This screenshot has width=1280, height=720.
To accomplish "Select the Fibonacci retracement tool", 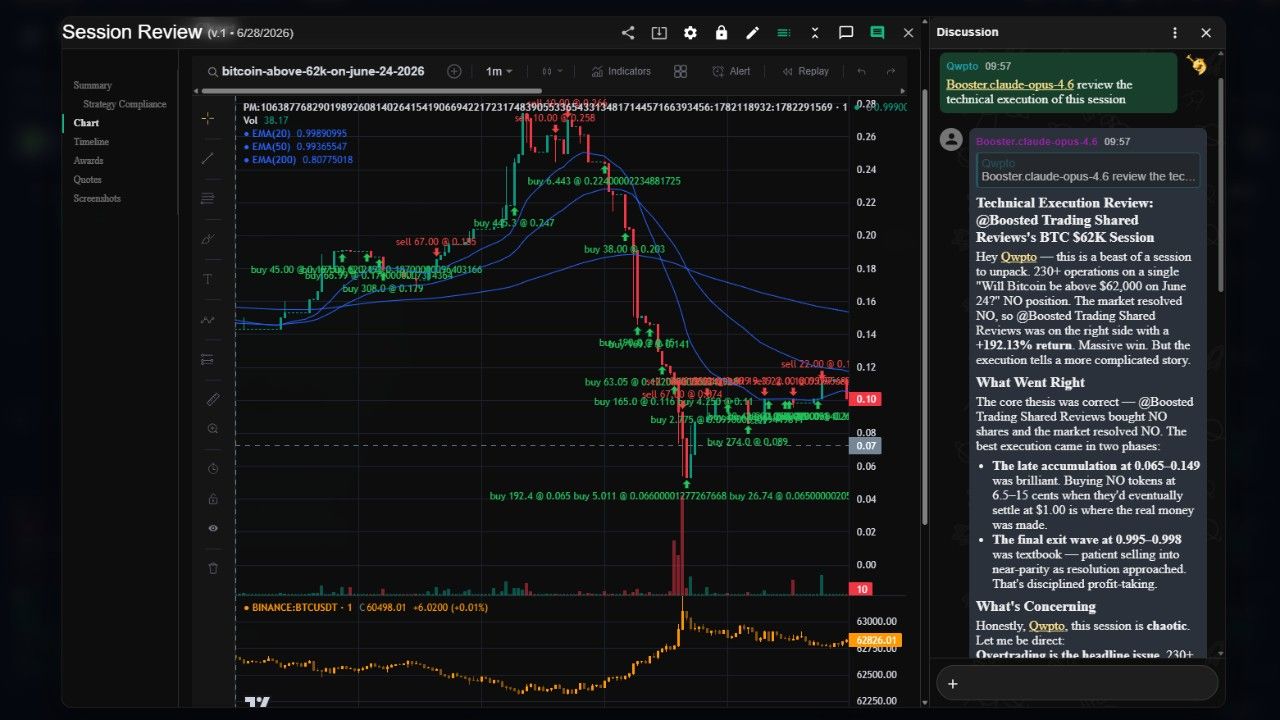I will (208, 198).
